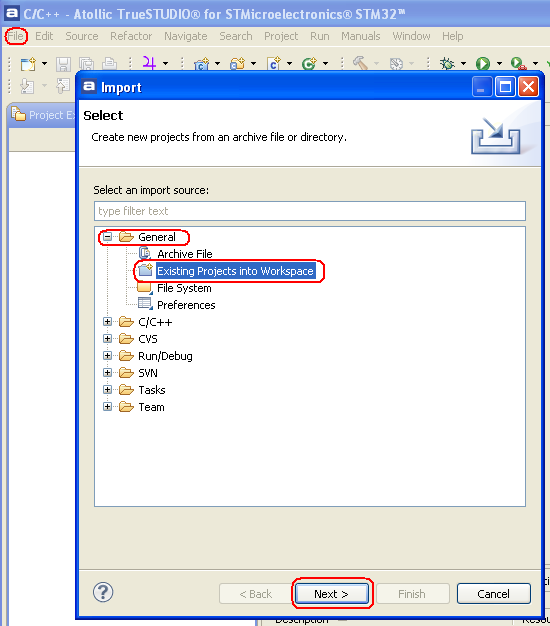Open the New C Source File dropdown
Image resolution: width=550 pixels, height=626 pixels.
289,63
